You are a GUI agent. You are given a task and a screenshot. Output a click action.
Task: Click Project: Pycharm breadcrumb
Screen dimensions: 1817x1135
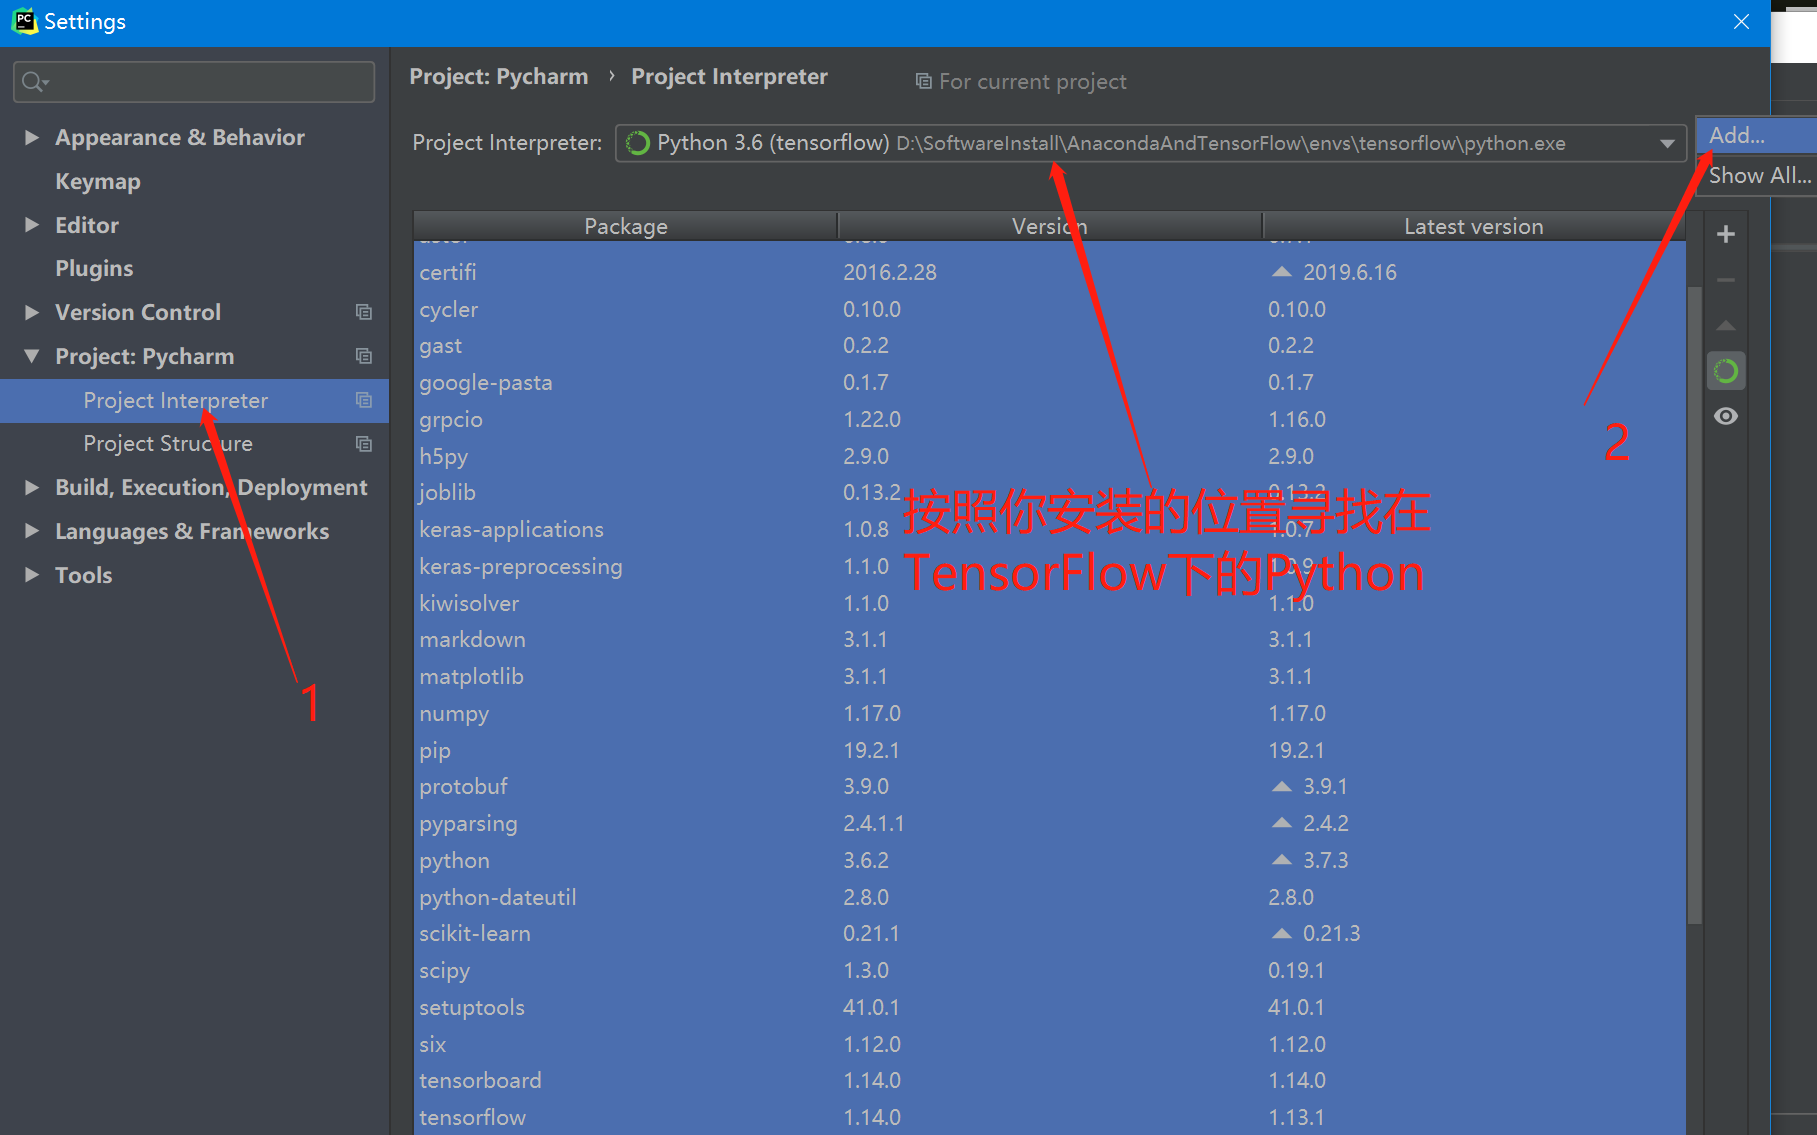(499, 77)
